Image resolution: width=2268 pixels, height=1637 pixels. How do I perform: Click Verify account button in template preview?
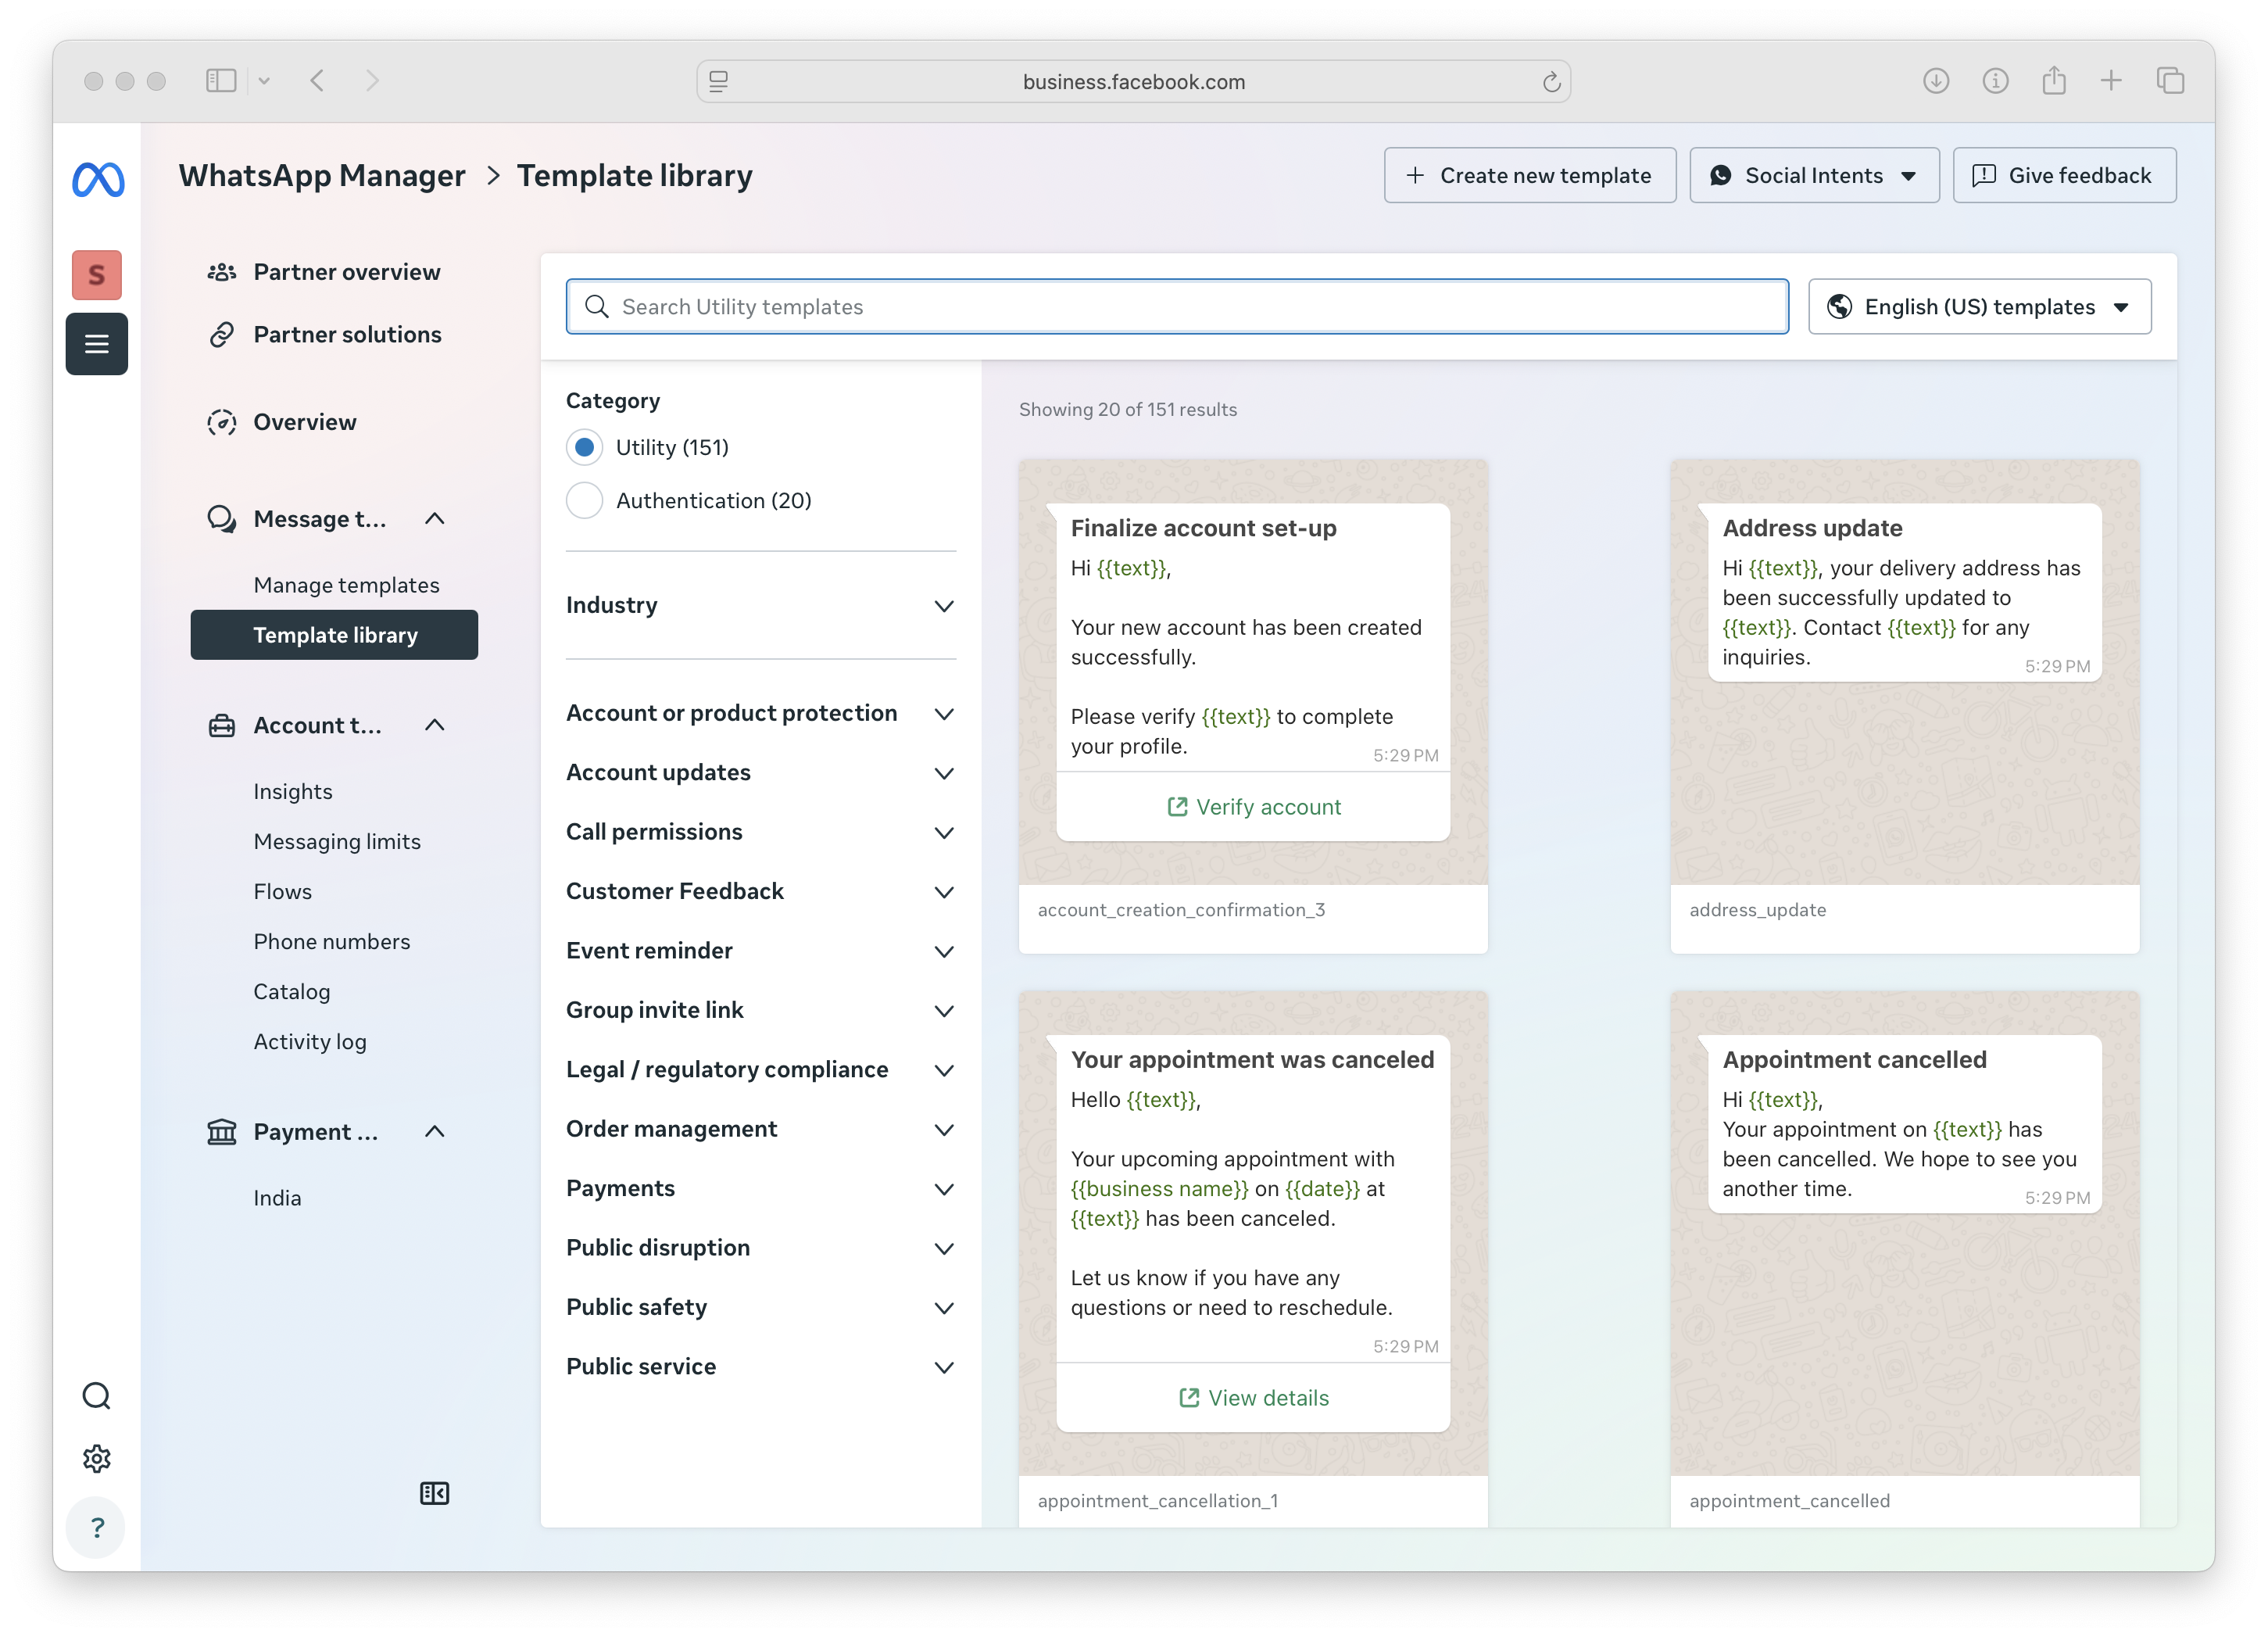pyautogui.click(x=1253, y=807)
